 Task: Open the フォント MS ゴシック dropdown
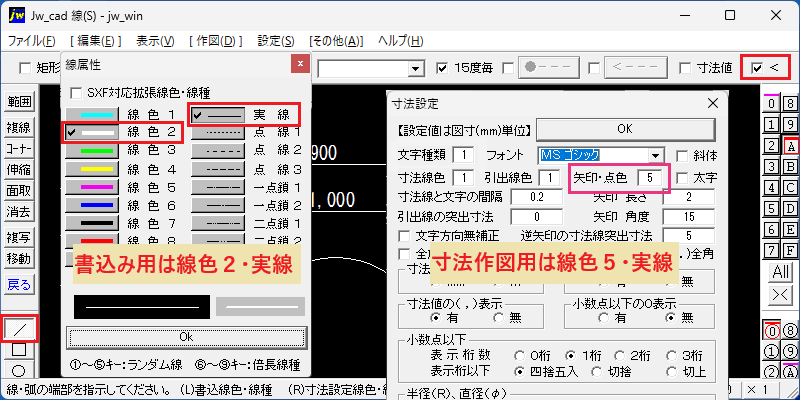654,155
